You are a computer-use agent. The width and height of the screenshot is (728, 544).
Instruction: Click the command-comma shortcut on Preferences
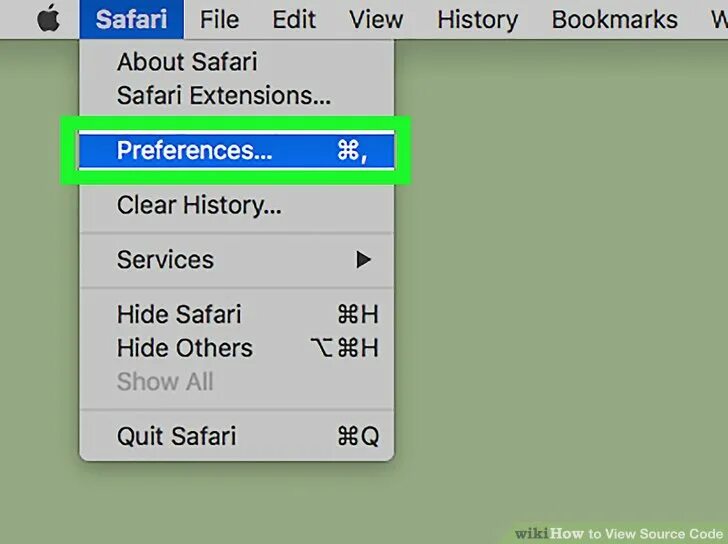coord(352,151)
